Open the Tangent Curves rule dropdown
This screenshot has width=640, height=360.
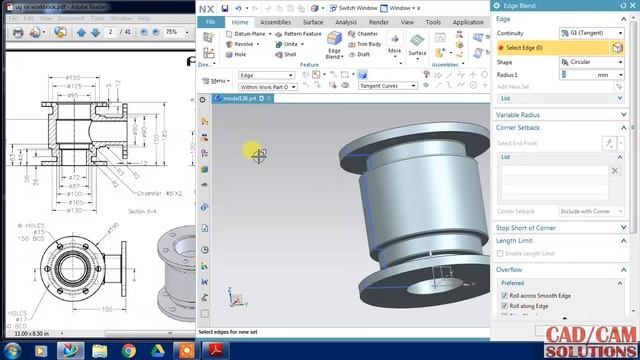point(388,86)
